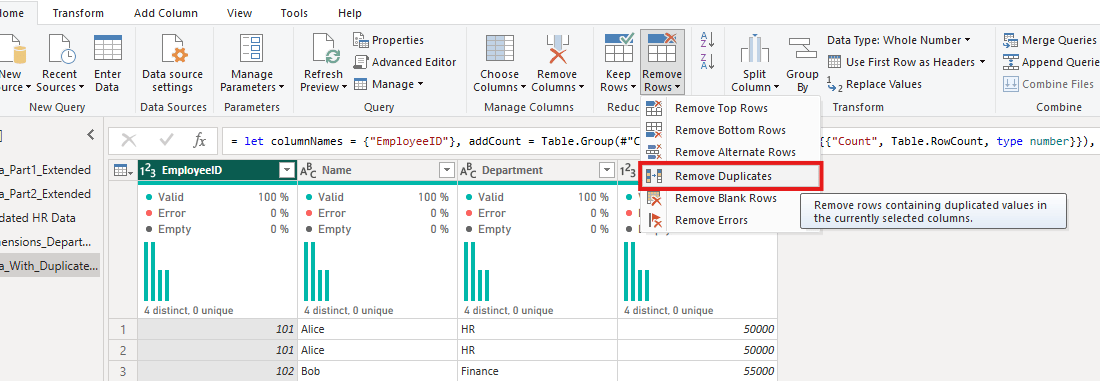Click the Finance cell in Department column
The width and height of the screenshot is (1100, 381).
(537, 370)
